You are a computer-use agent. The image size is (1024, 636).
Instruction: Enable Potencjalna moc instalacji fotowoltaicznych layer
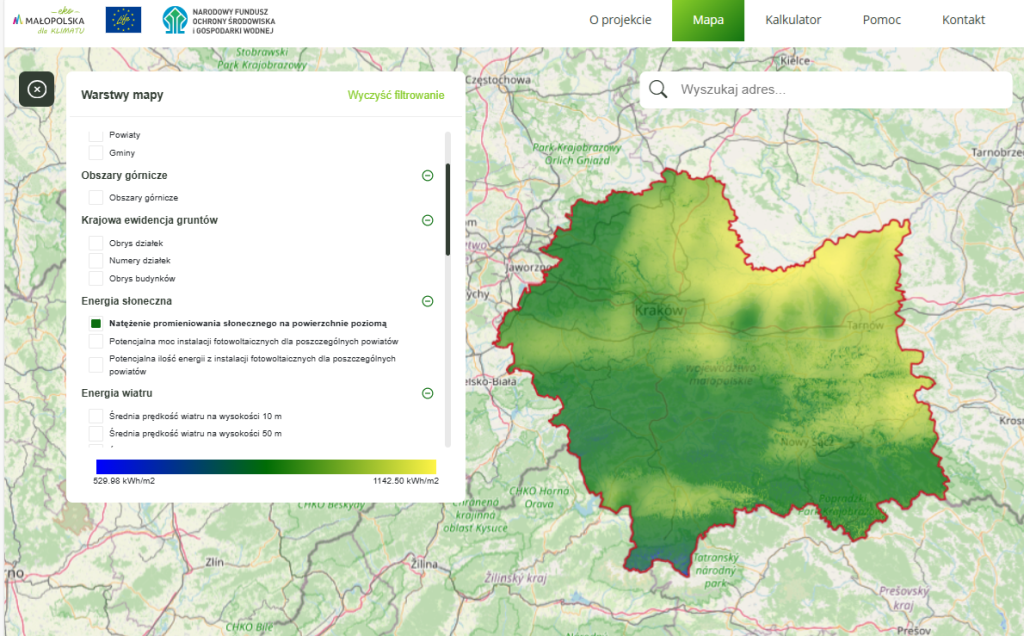(x=95, y=343)
